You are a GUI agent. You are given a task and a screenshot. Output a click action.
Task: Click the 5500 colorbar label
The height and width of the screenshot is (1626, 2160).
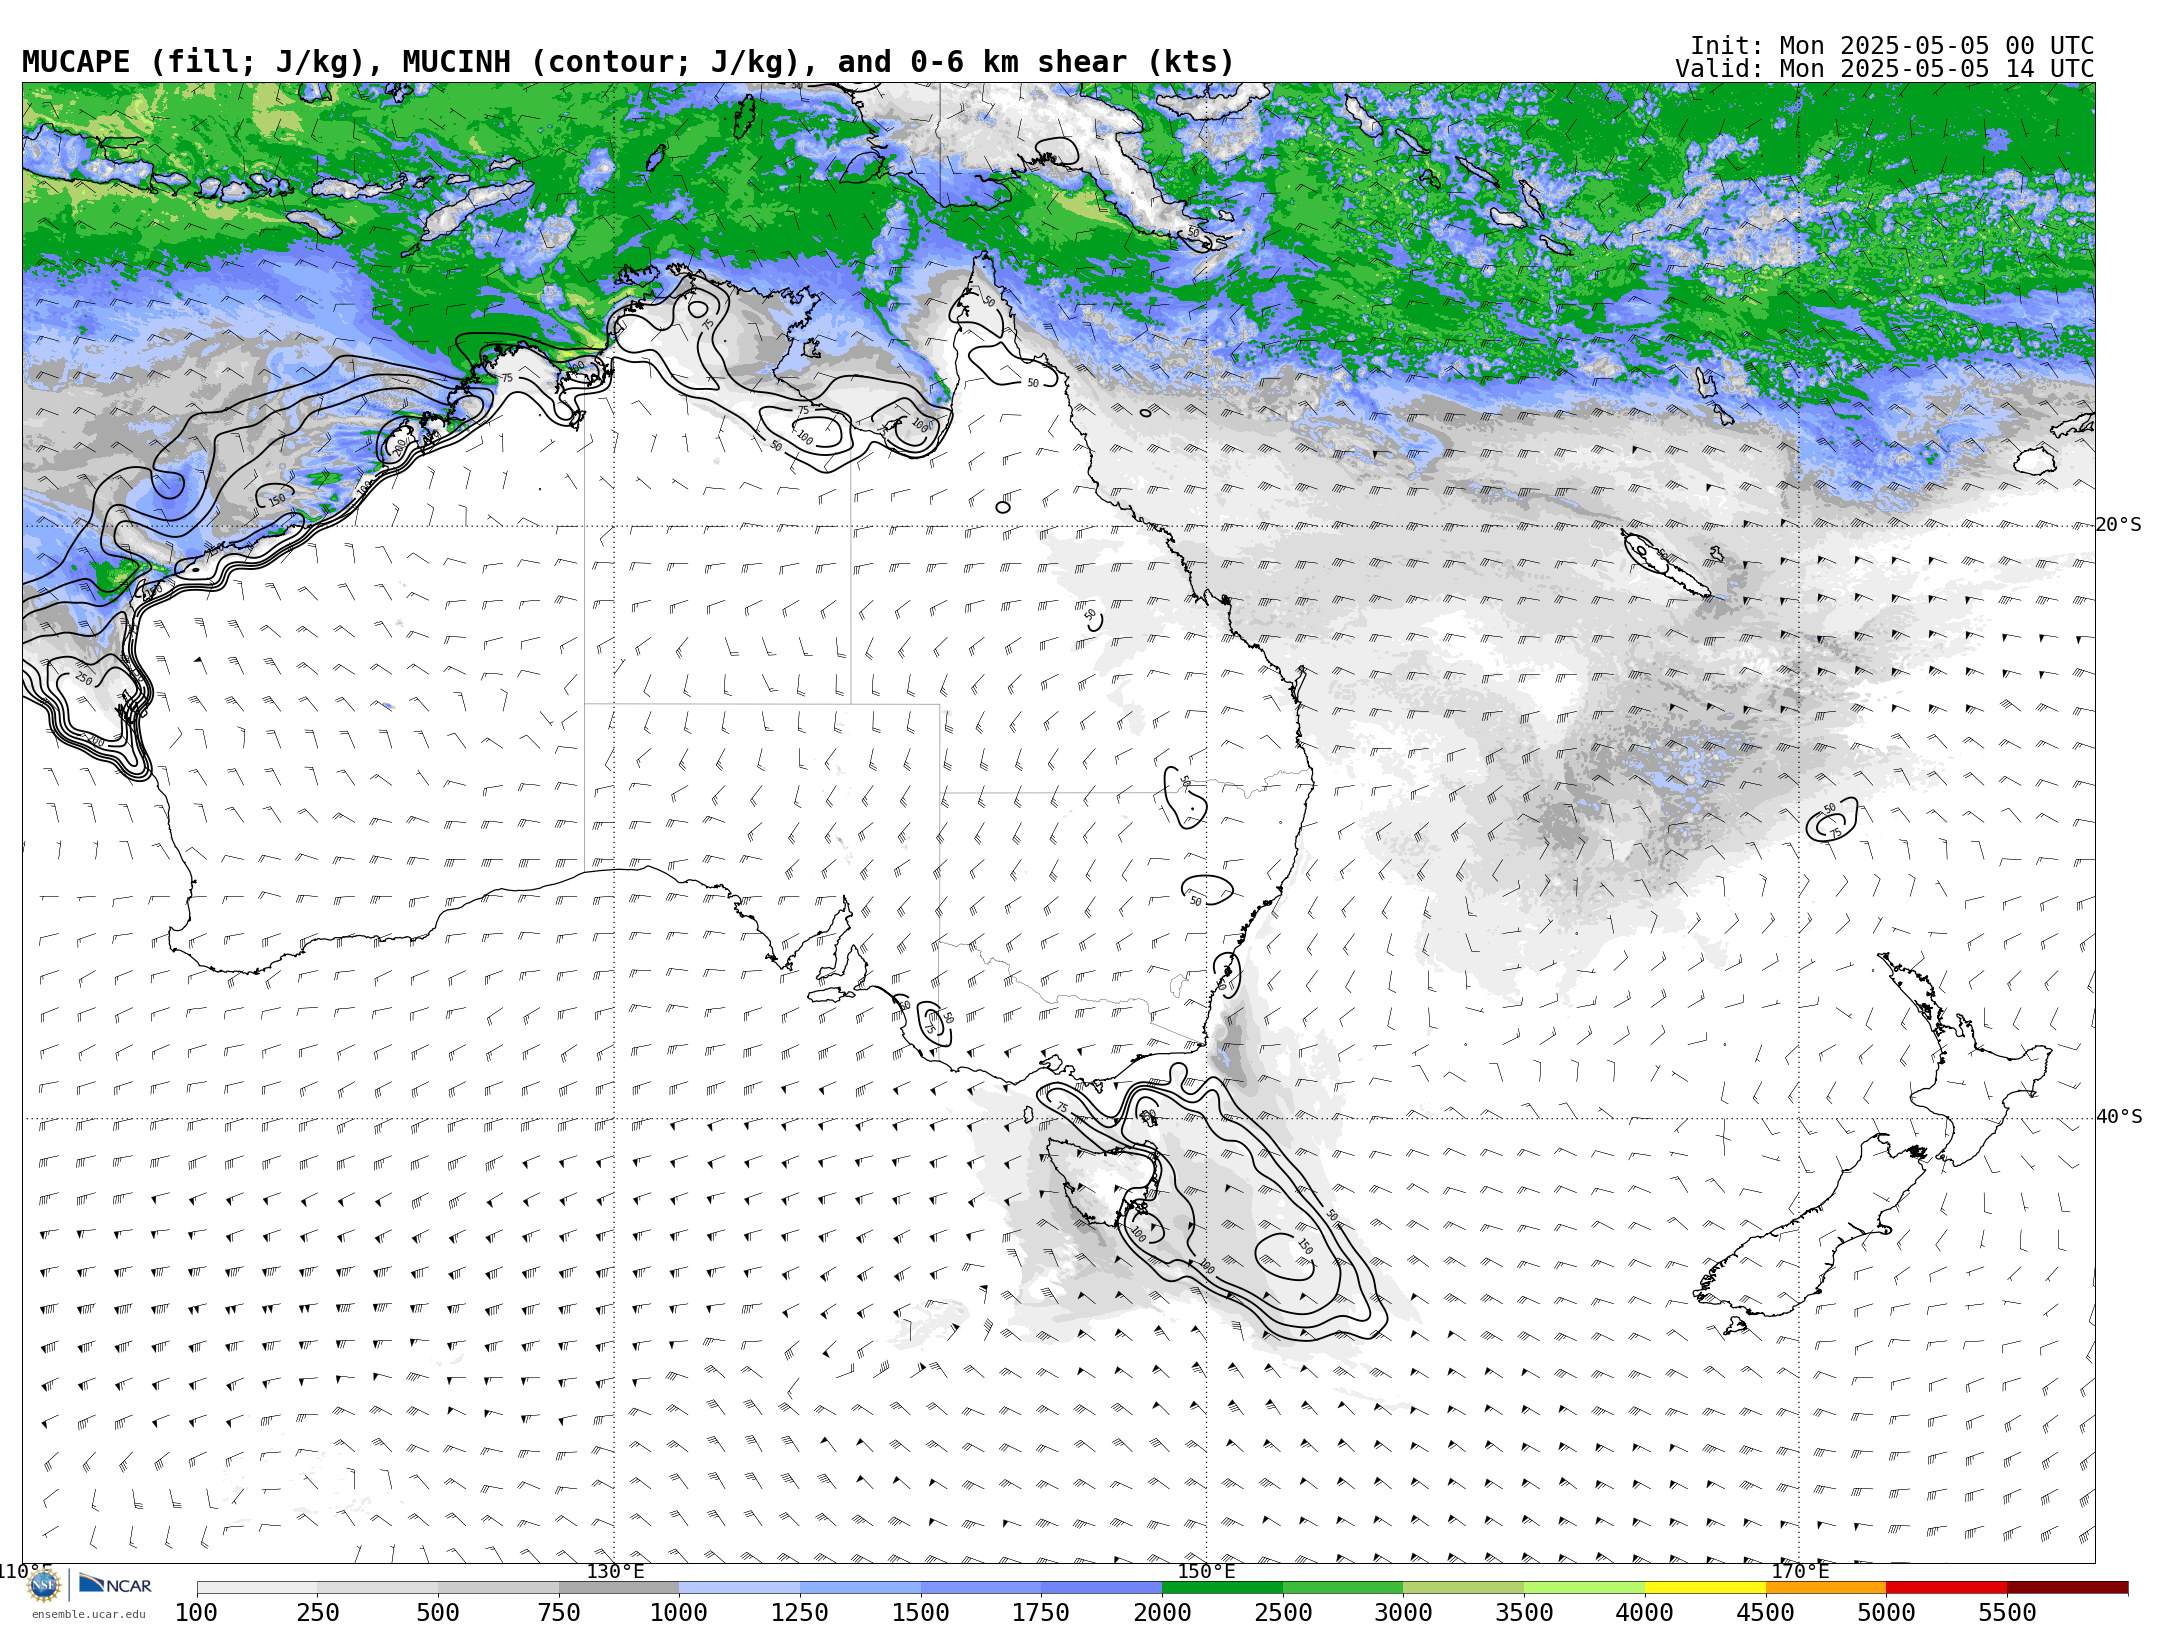coord(2007,1613)
